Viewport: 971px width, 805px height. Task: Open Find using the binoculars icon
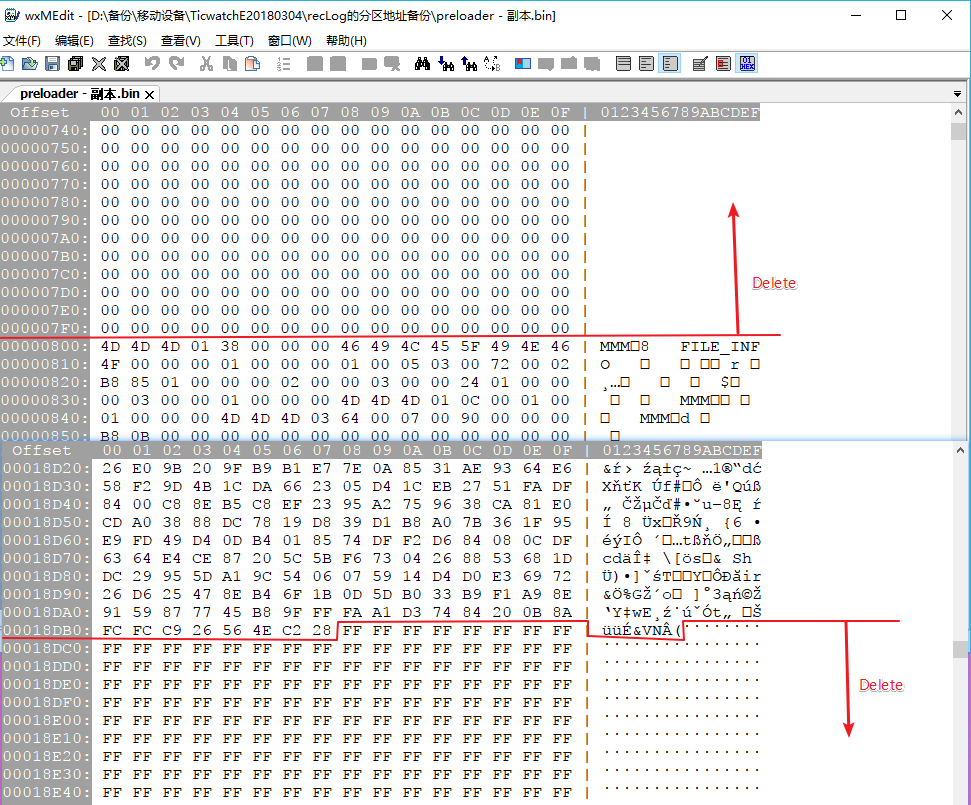[x=422, y=63]
